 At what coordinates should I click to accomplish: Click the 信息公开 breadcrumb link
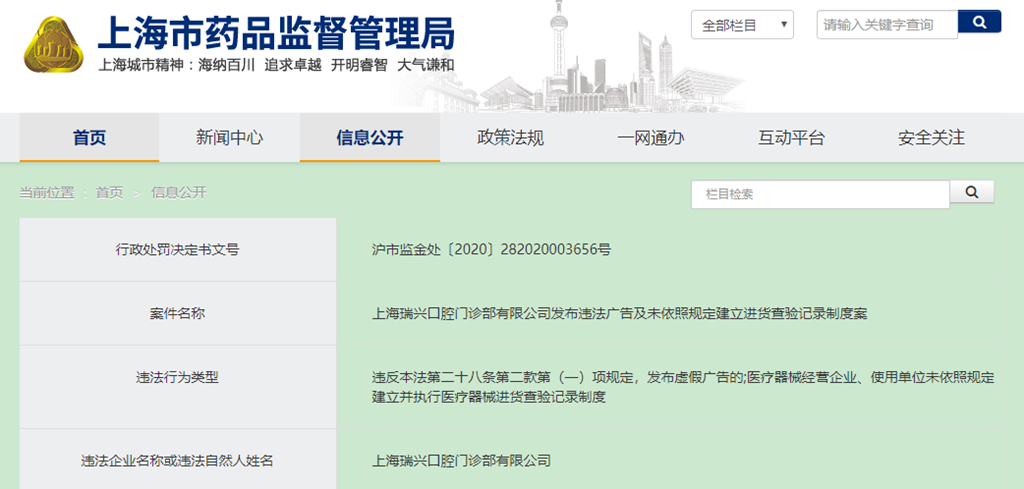pos(179,193)
